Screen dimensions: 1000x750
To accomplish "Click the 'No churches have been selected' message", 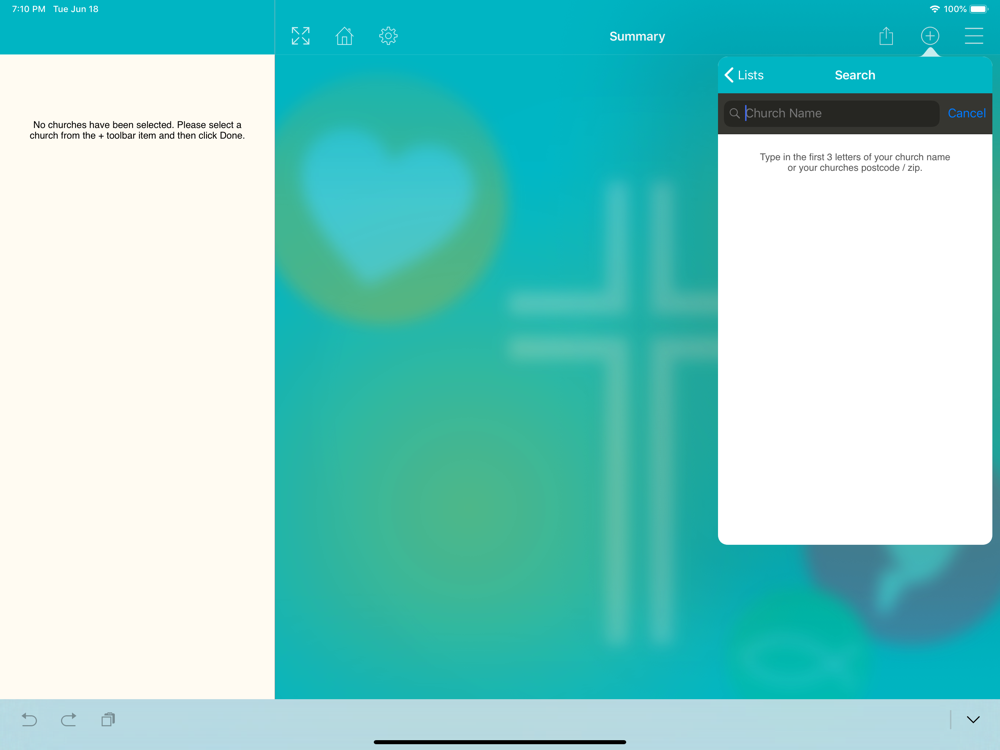I will (x=137, y=130).
